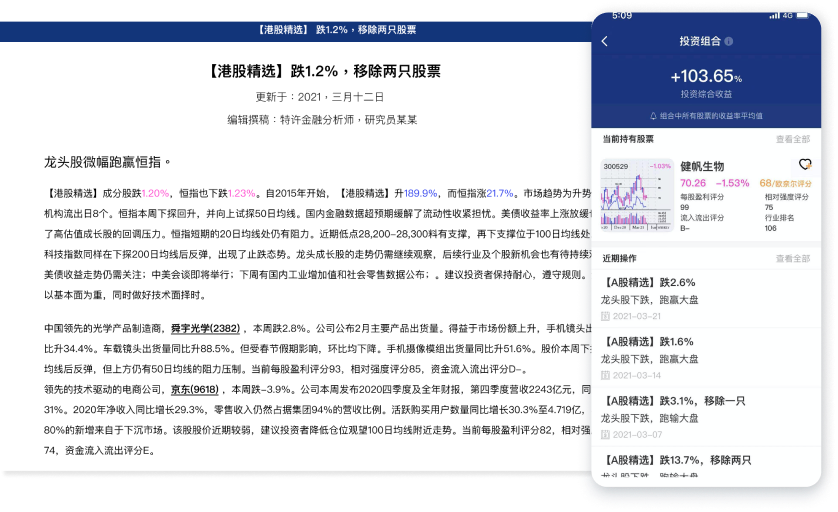Click the calendar icon next to 2021-03-14
Screen dimensions: 838x512
click(604, 375)
